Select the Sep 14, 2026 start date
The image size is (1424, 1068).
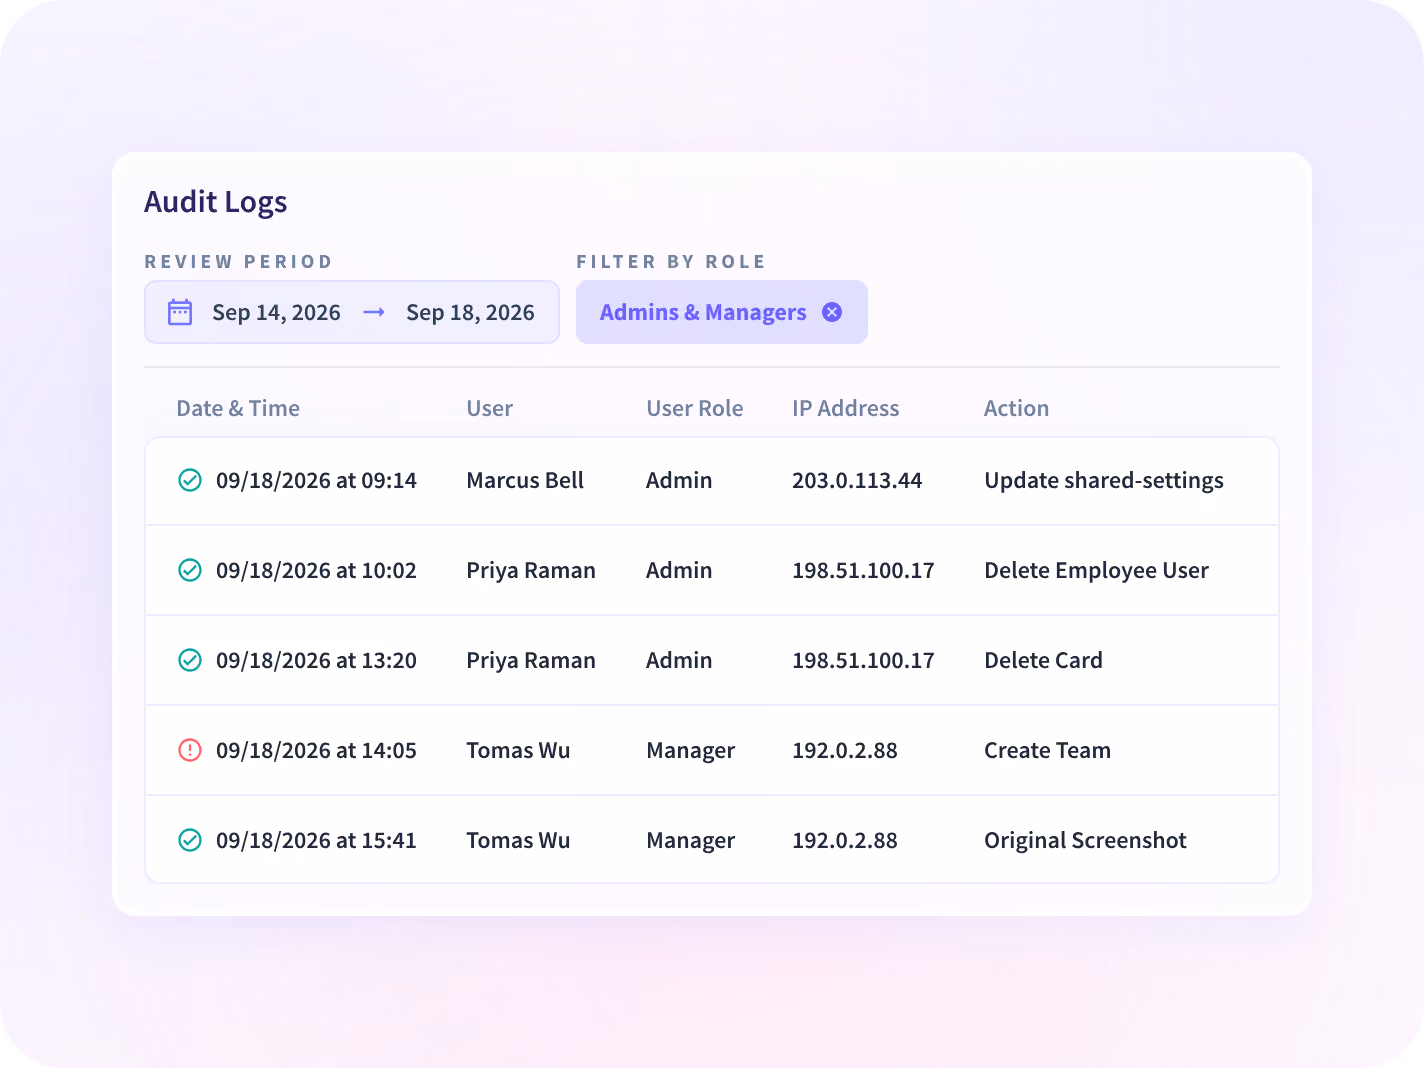[276, 313]
